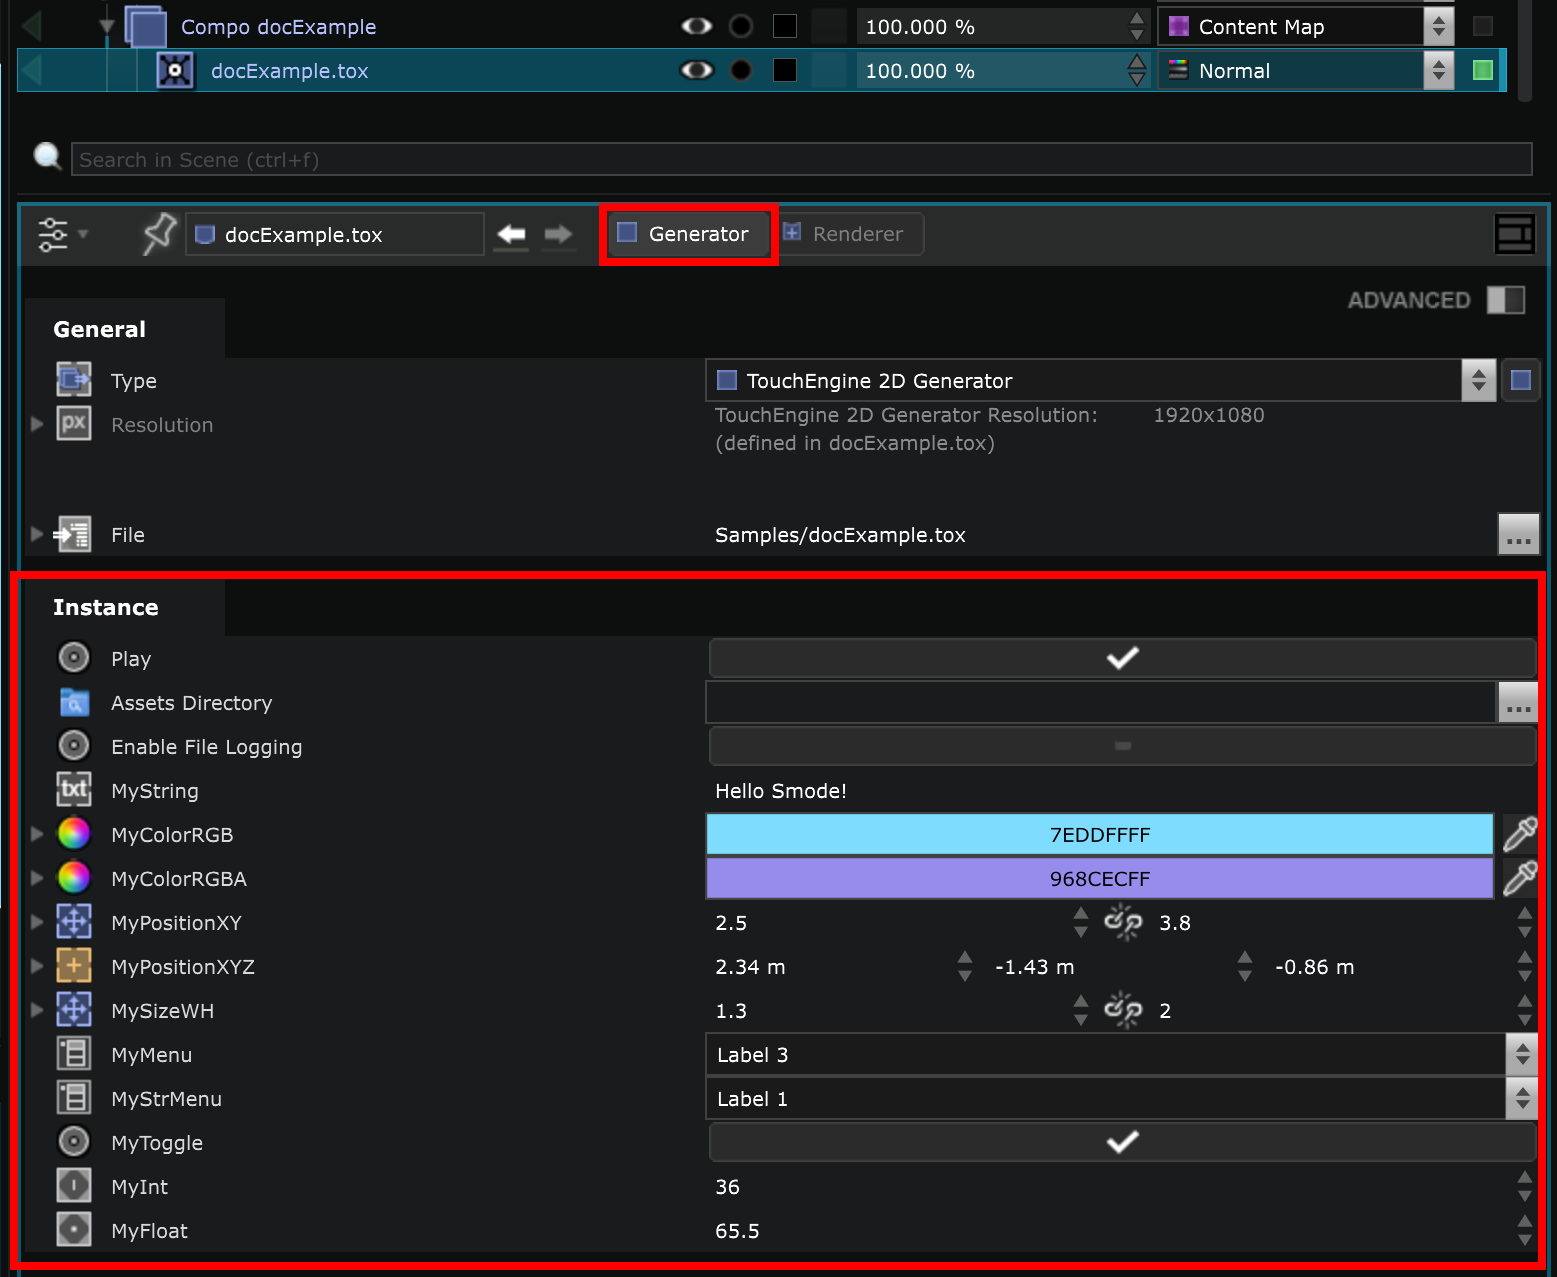Adjust the MyInt value stepper

pos(1524,1186)
